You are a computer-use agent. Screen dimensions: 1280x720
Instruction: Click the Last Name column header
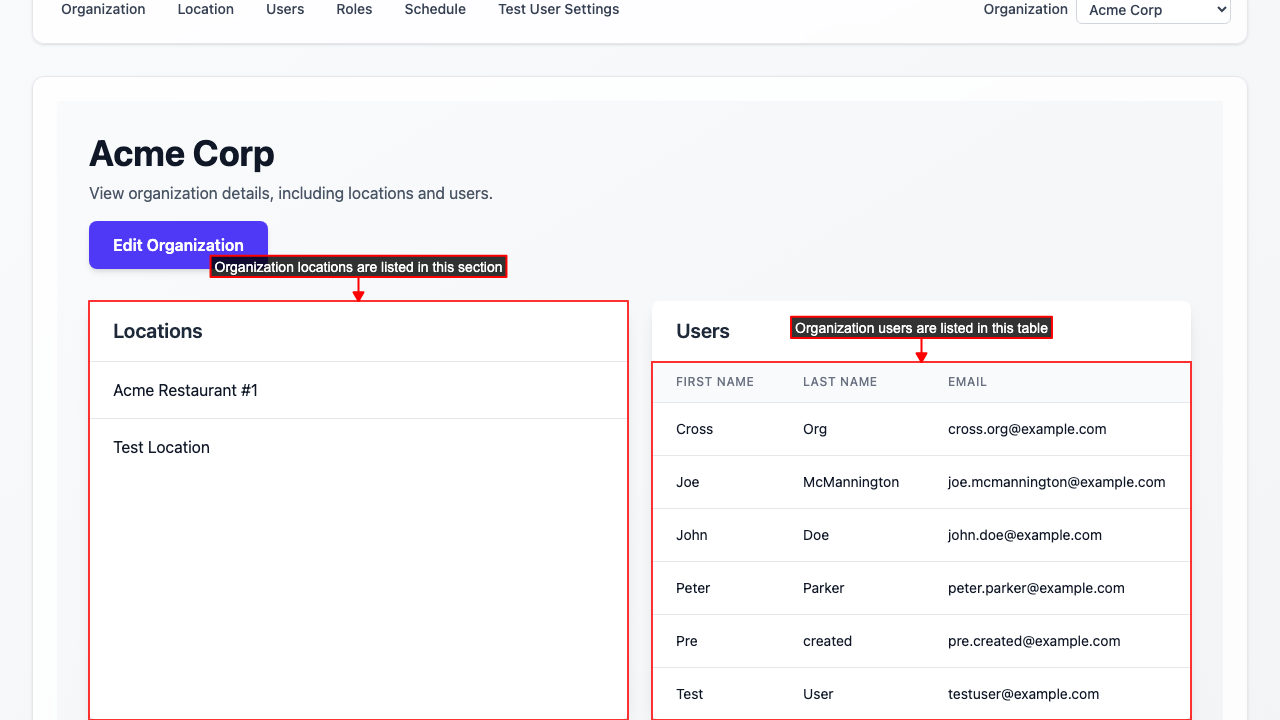(839, 382)
